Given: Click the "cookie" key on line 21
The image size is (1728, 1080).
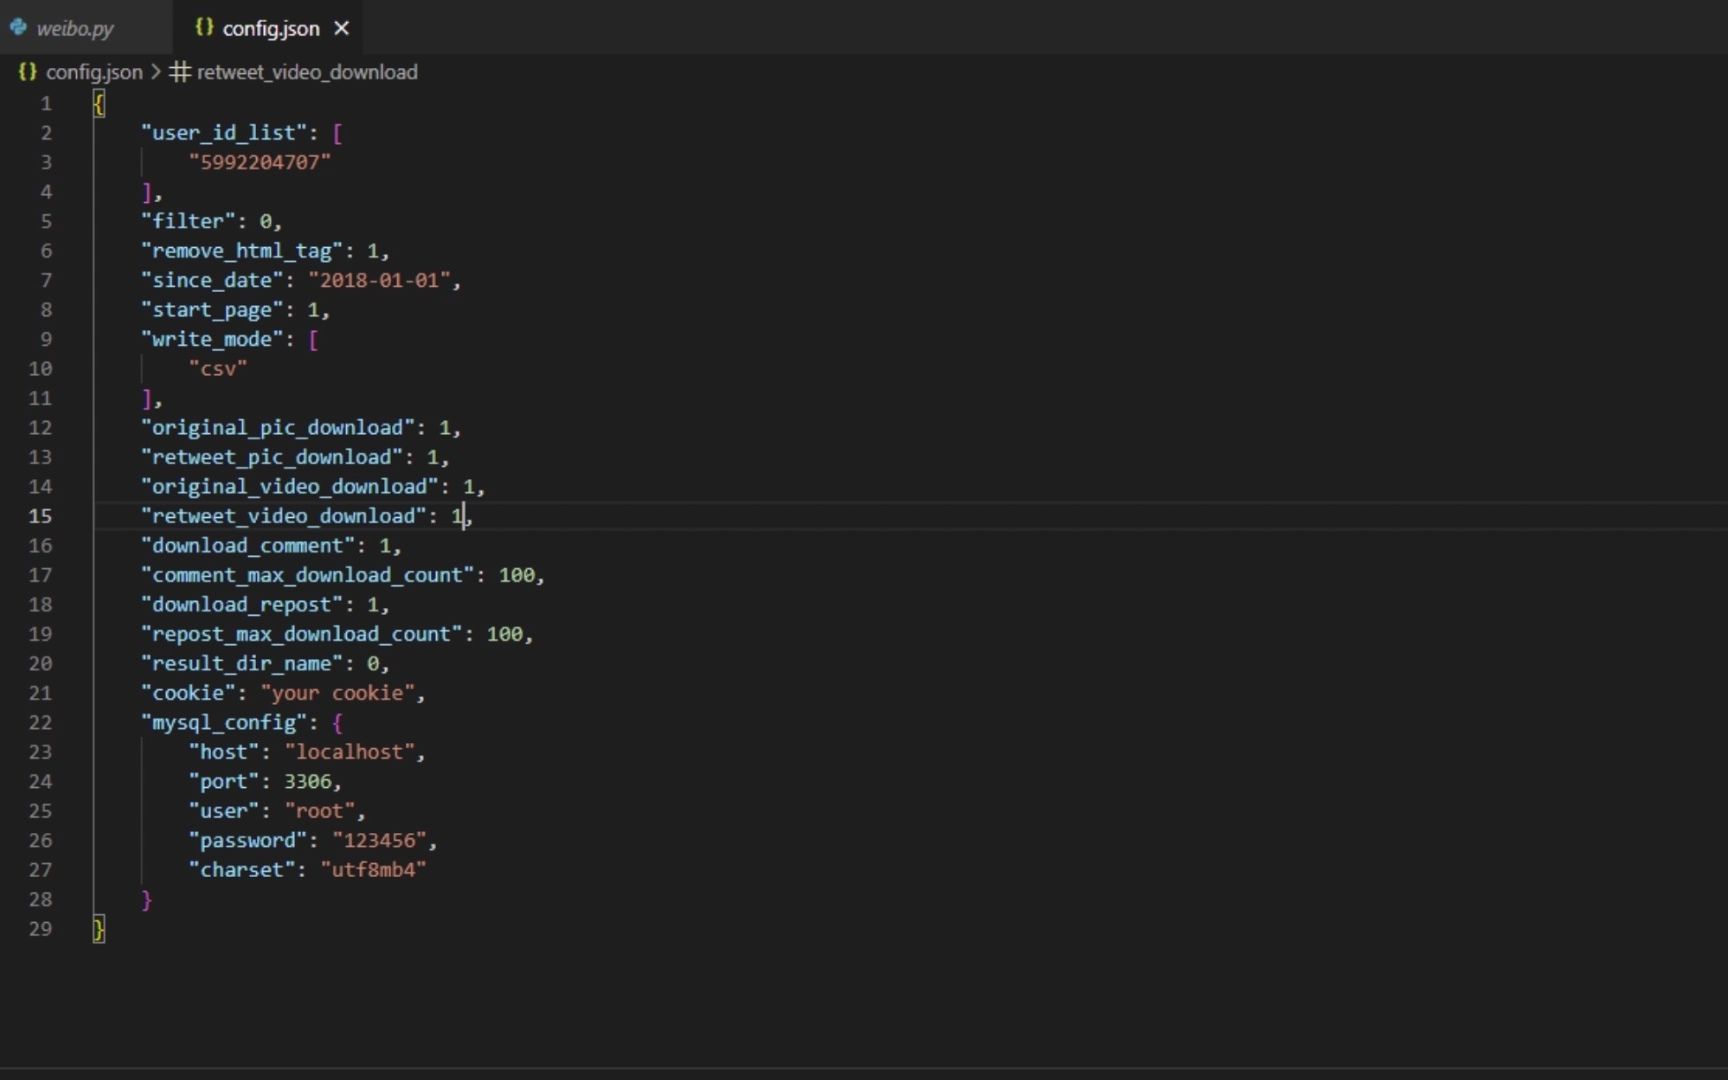Looking at the screenshot, I should point(188,693).
